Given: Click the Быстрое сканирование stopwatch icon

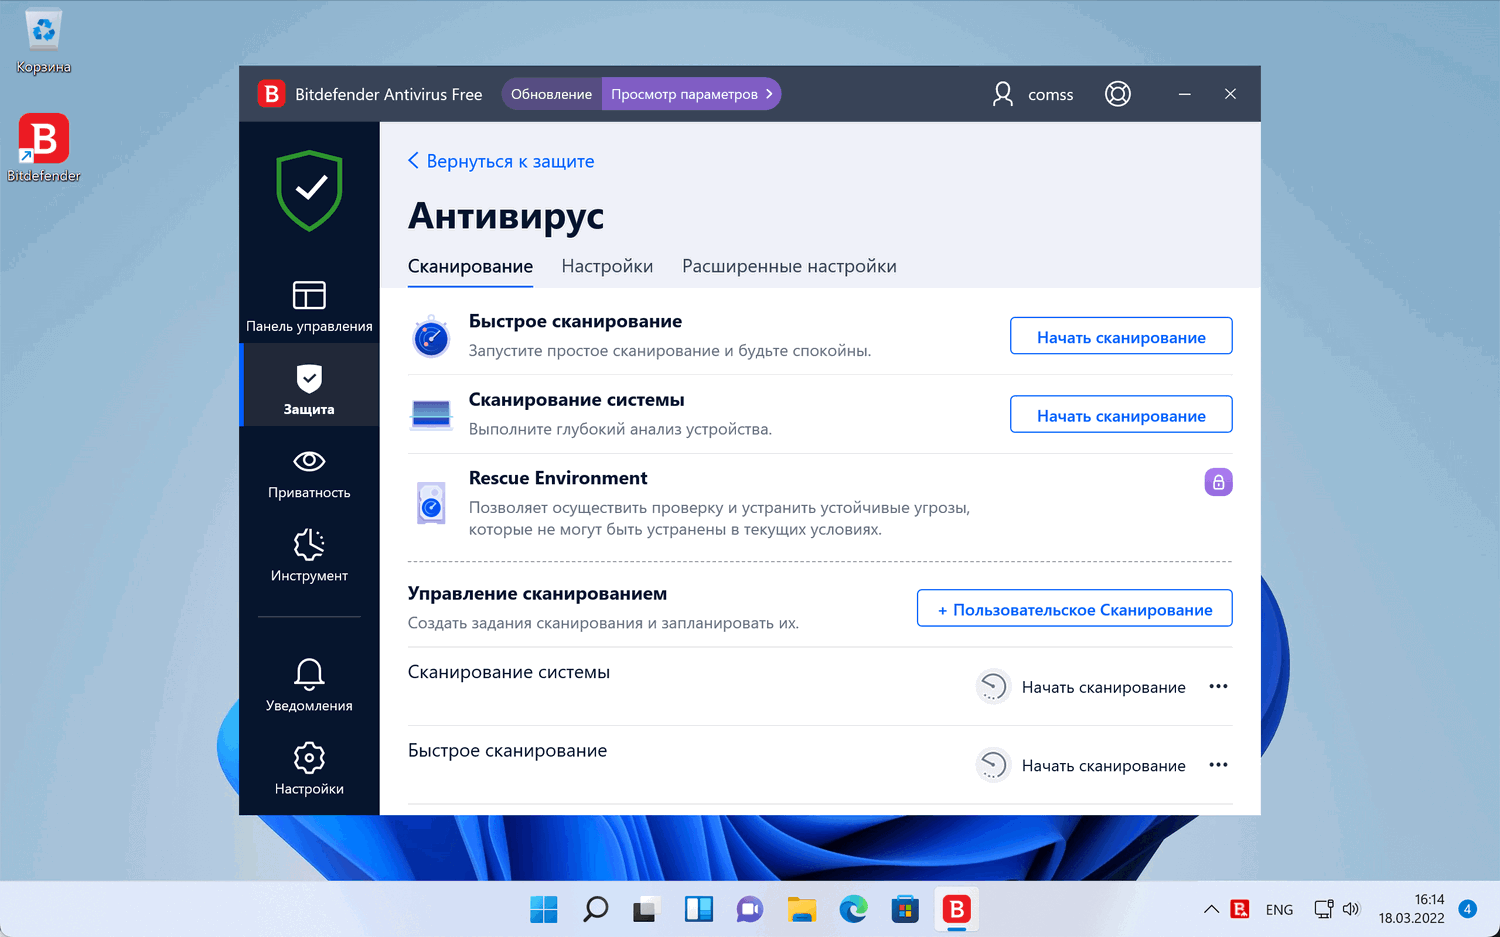Looking at the screenshot, I should 431,336.
